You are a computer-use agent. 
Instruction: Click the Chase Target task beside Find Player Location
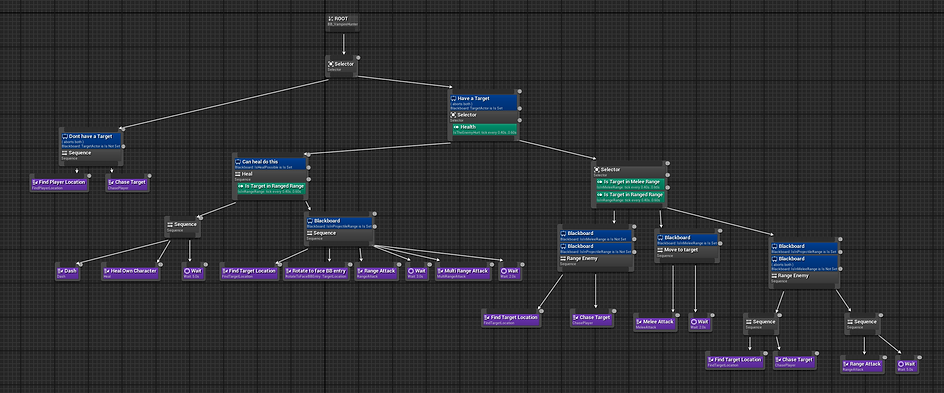click(x=127, y=184)
